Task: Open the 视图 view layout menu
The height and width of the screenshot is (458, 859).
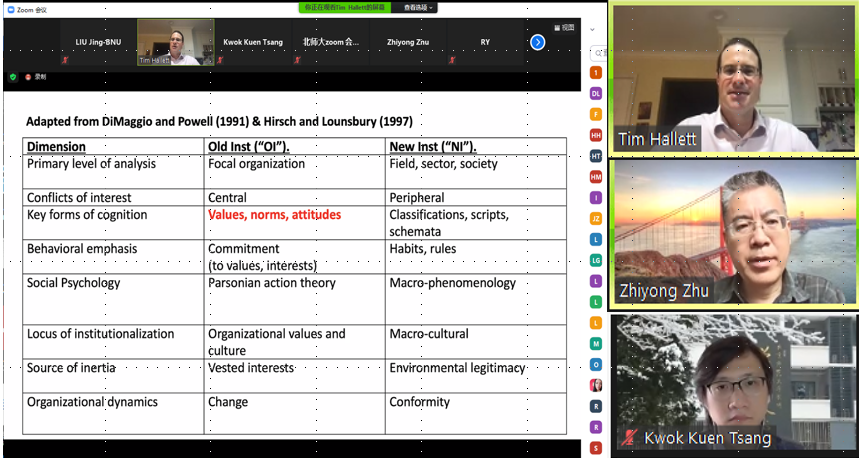Action: pyautogui.click(x=564, y=27)
